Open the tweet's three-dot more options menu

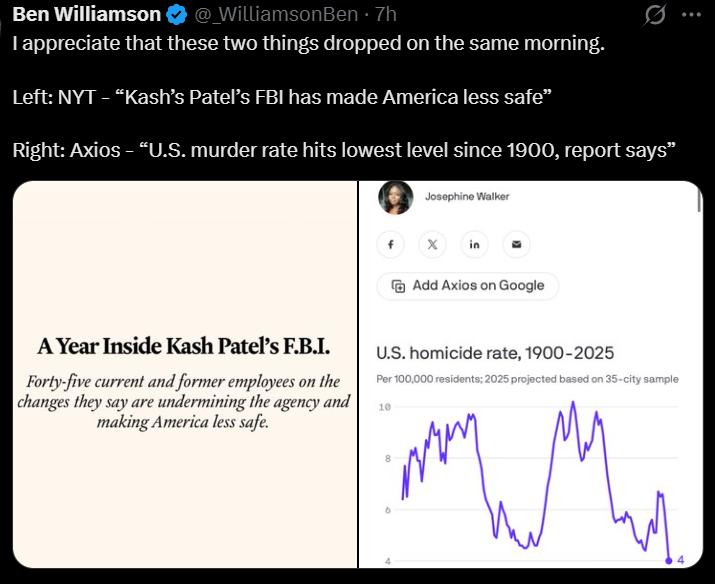coord(691,16)
